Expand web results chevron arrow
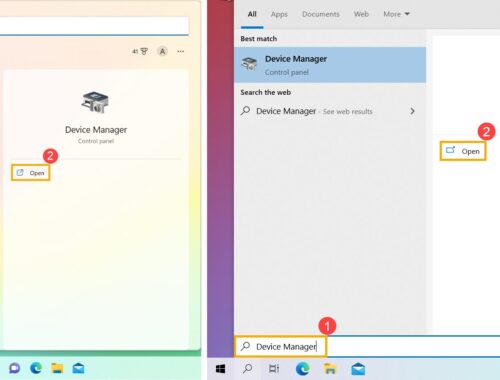Image resolution: width=500 pixels, height=380 pixels. pyautogui.click(x=412, y=111)
